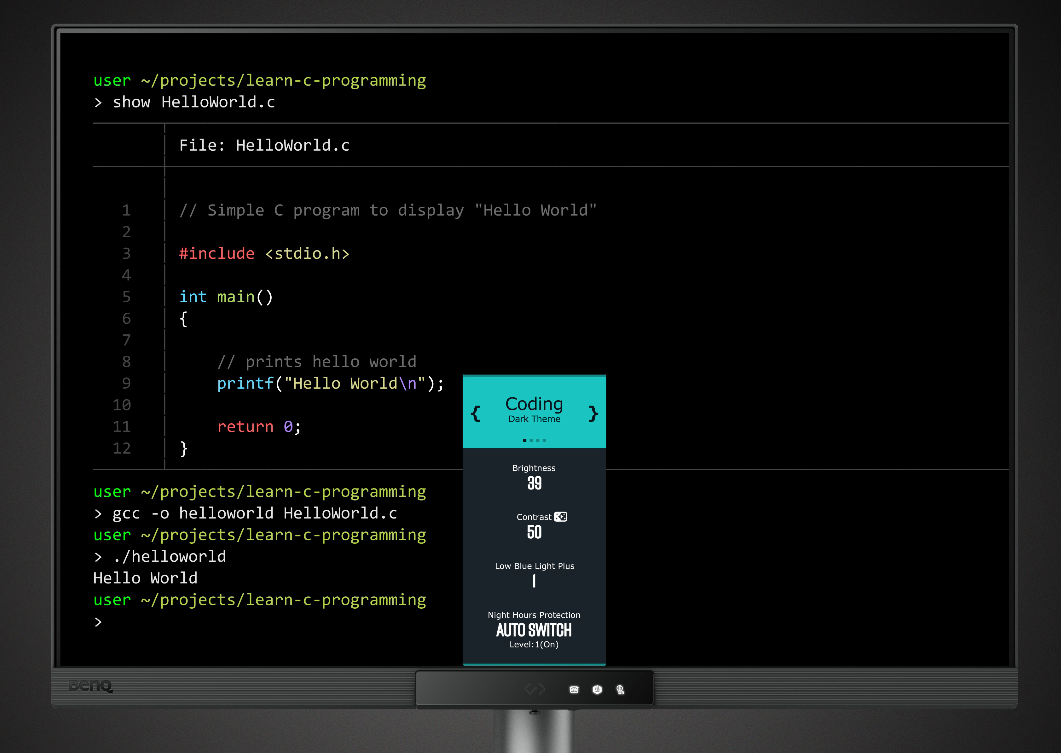Select the active first page indicator dot
Image resolution: width=1061 pixels, height=753 pixels.
pyautogui.click(x=525, y=440)
